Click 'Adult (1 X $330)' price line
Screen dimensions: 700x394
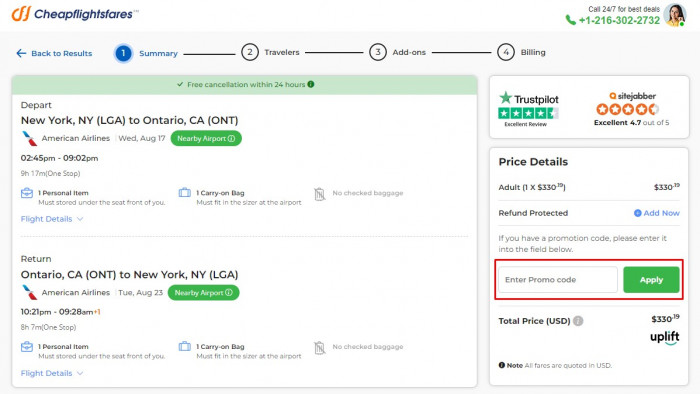point(532,187)
